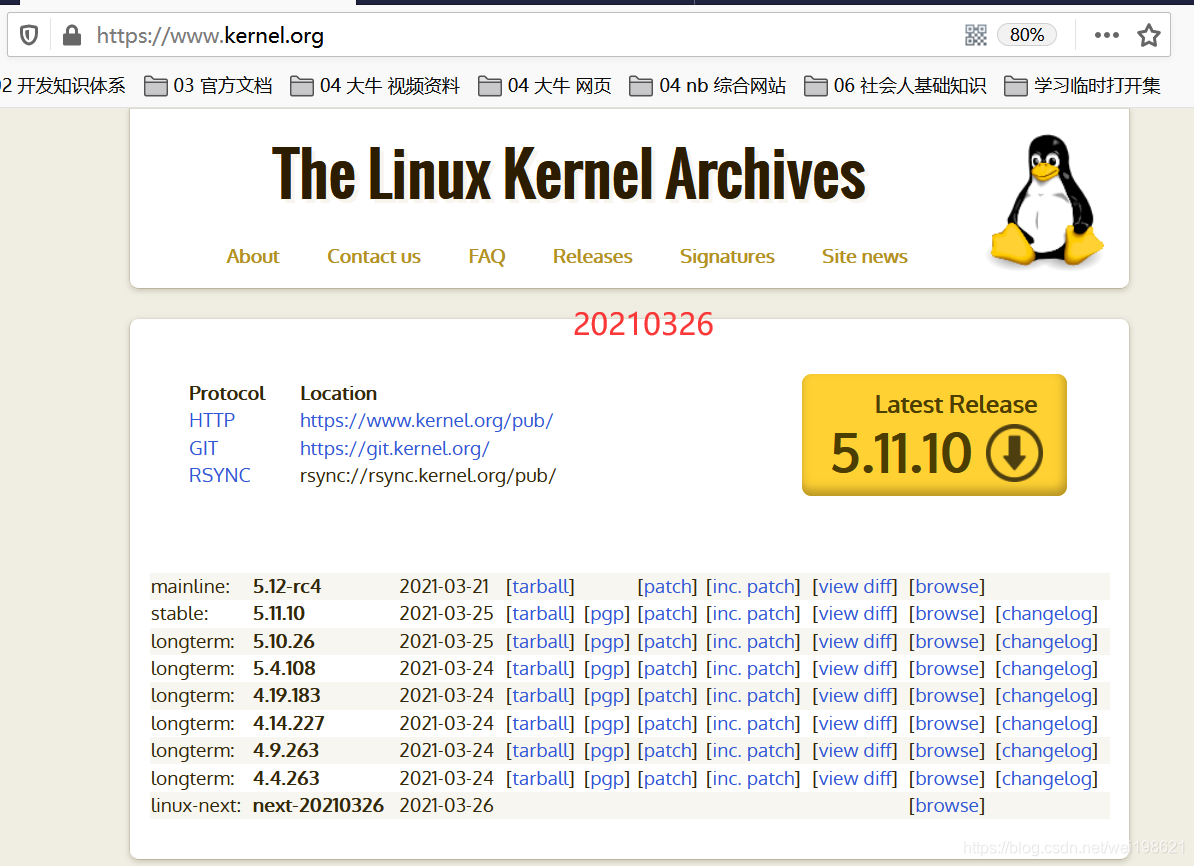Open https://www.kernel.org/pub/ link
The height and width of the screenshot is (866, 1194).
click(x=426, y=420)
